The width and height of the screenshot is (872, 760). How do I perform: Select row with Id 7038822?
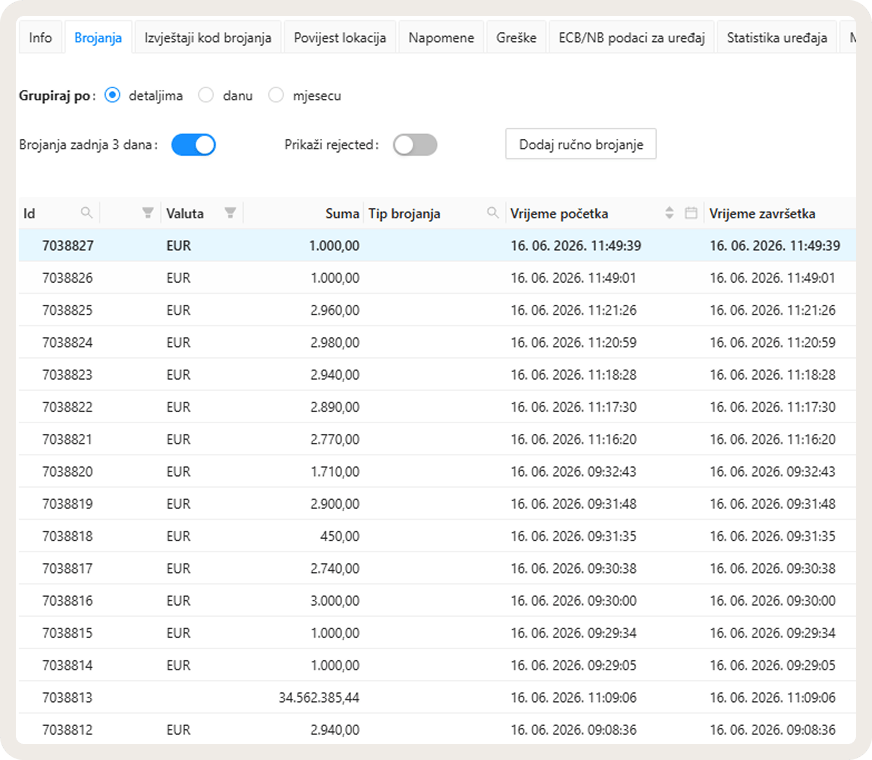437,406
